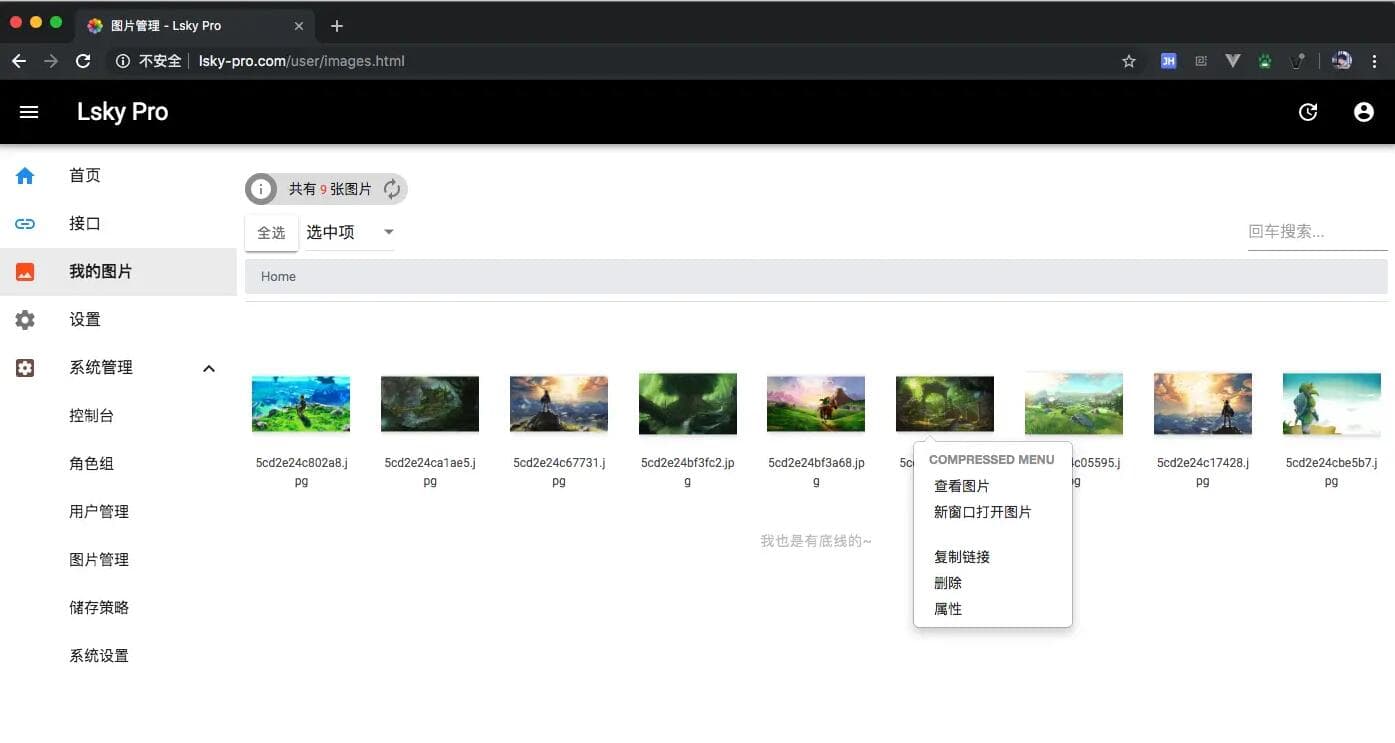
Task: Click the 全选 button
Action: point(271,233)
